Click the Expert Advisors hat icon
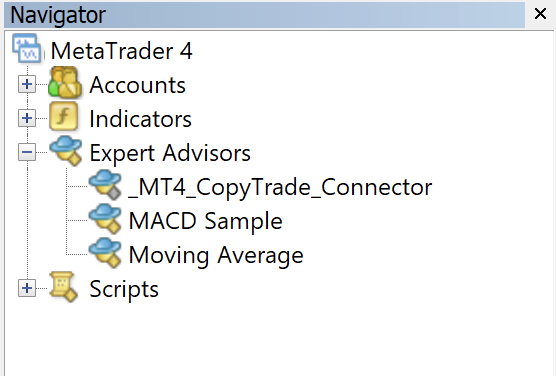 point(66,150)
